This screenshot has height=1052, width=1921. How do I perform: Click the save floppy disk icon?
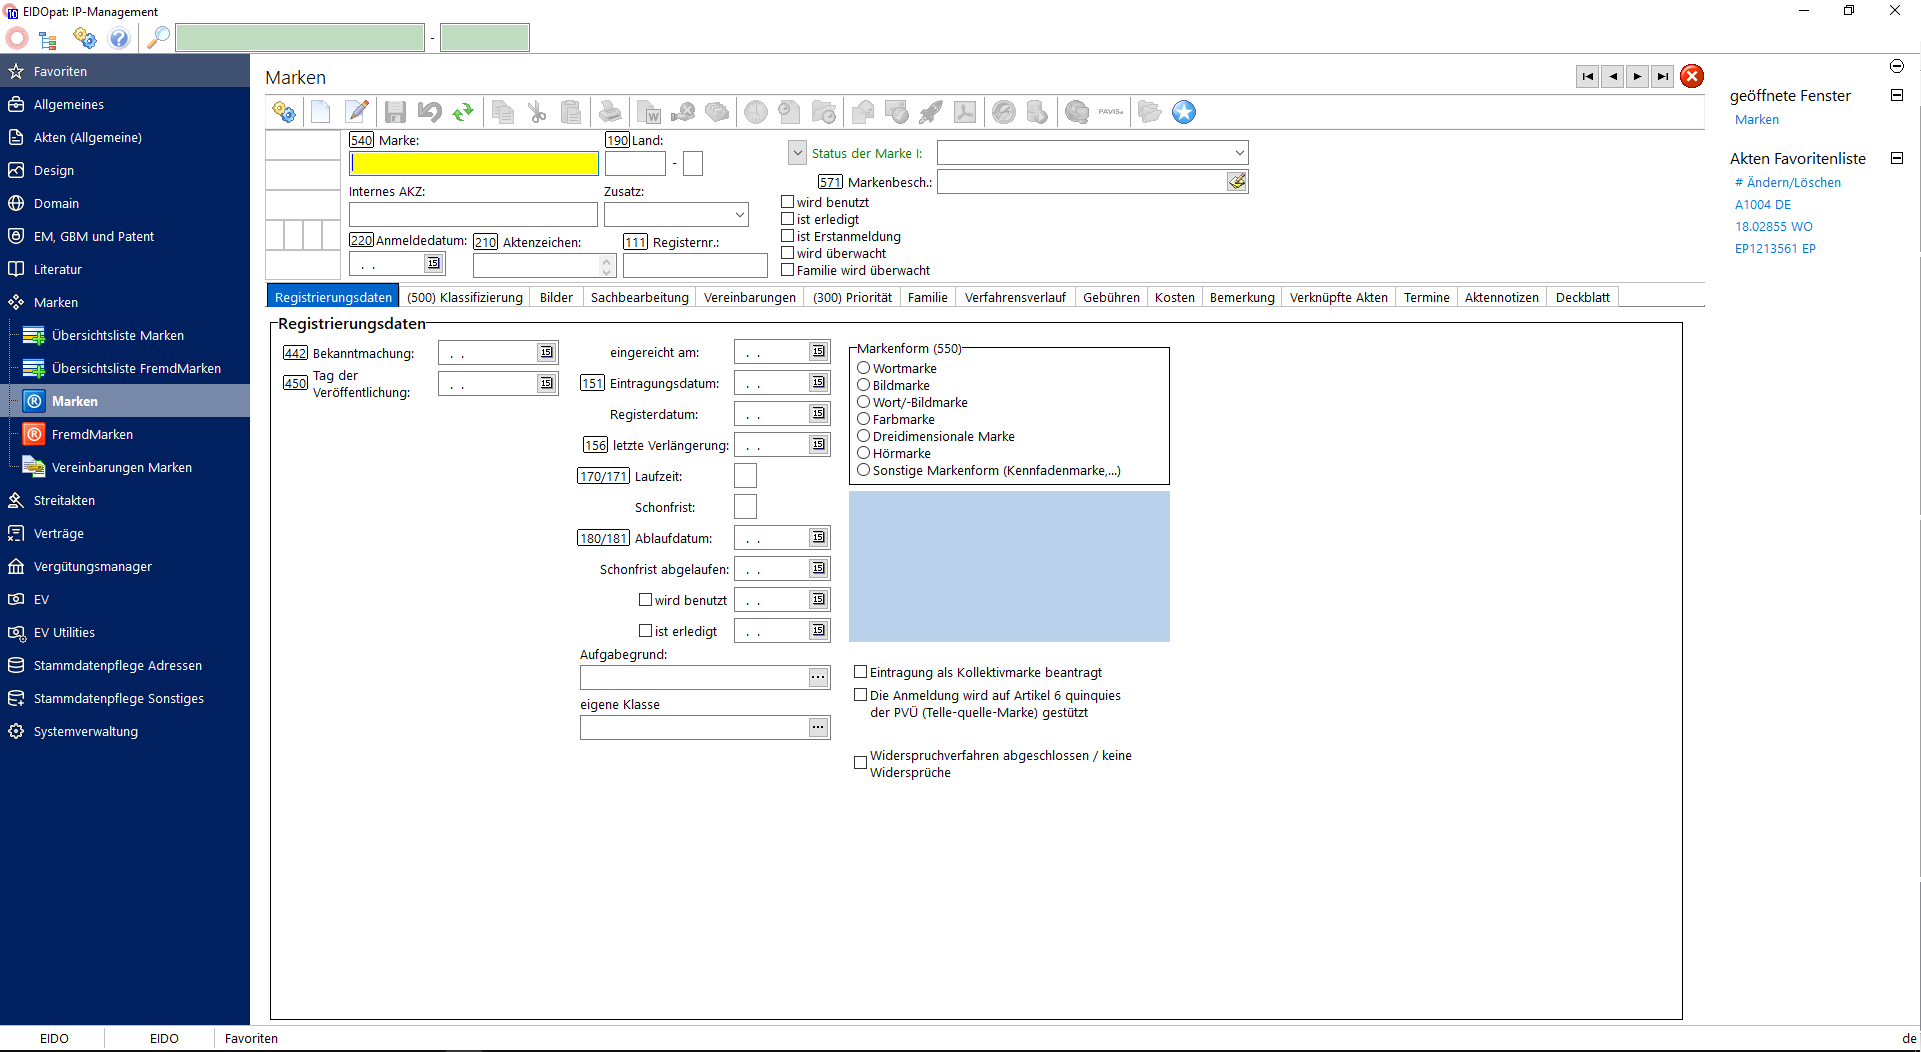[x=395, y=112]
